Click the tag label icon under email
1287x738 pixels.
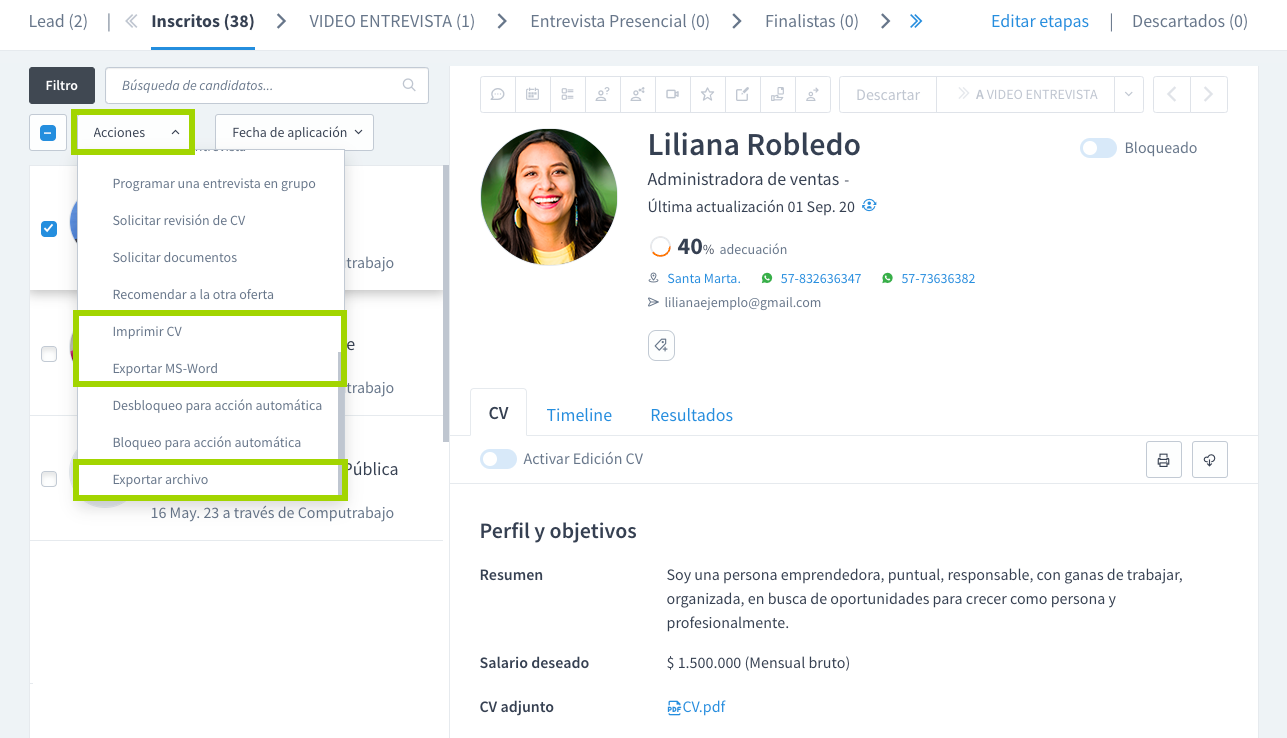(661, 345)
